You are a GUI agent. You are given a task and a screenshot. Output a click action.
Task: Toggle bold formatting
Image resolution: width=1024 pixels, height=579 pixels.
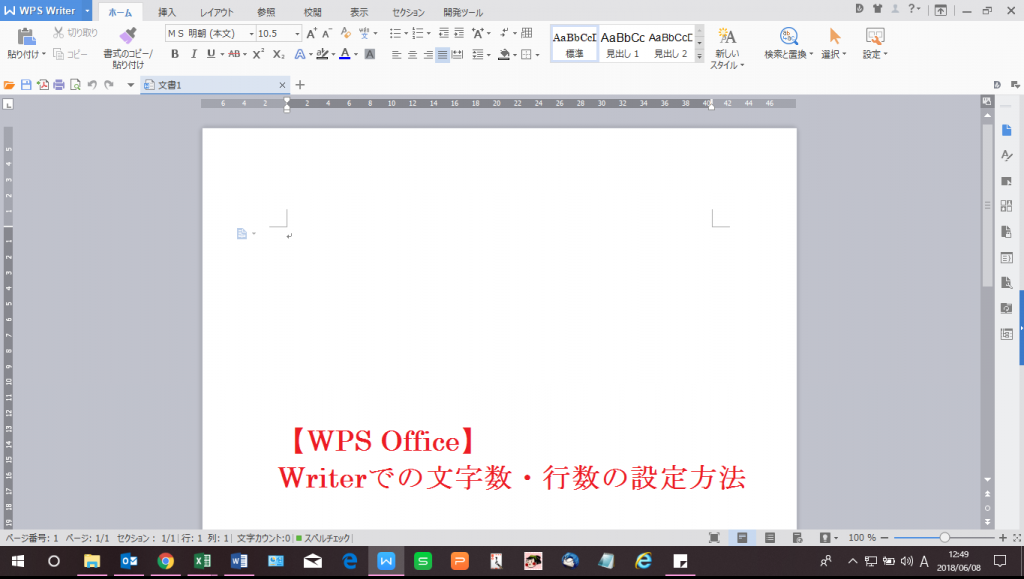pyautogui.click(x=175, y=54)
